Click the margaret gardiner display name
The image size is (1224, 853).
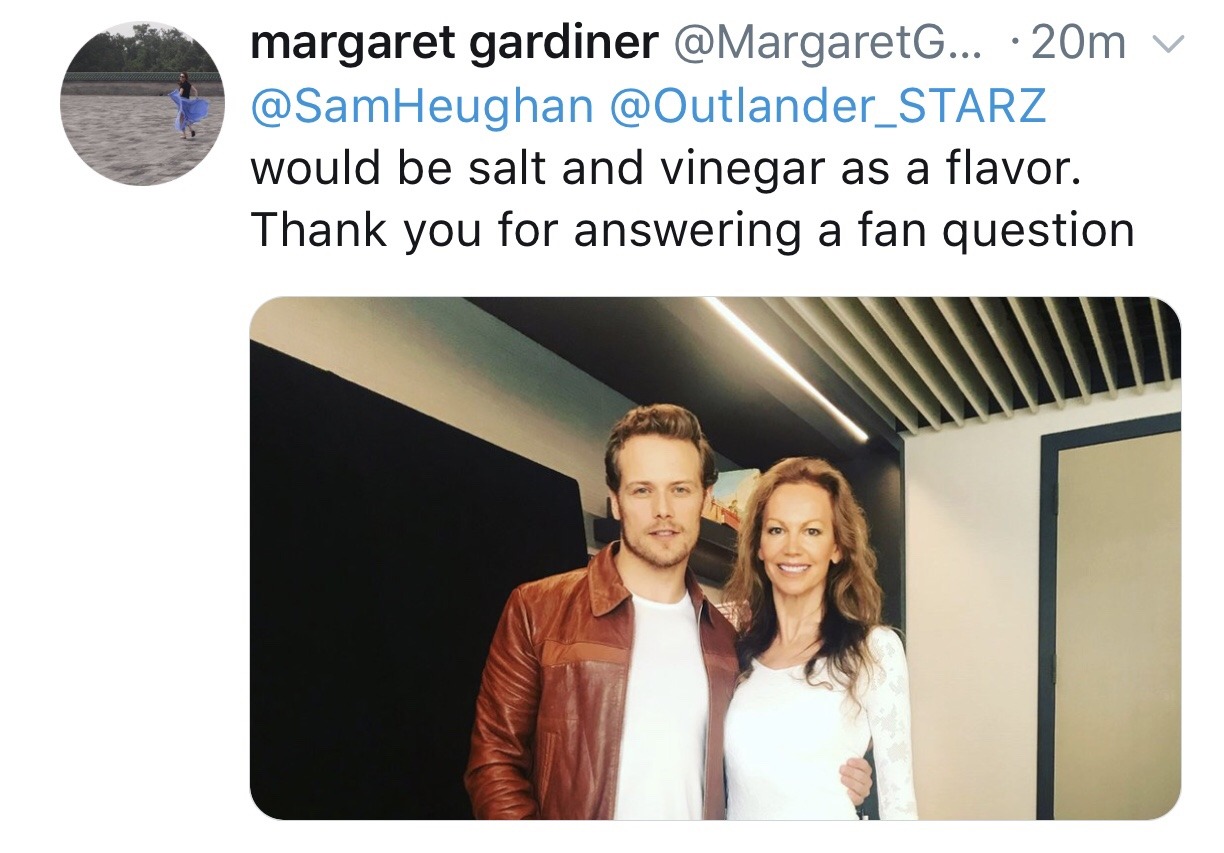pos(454,44)
